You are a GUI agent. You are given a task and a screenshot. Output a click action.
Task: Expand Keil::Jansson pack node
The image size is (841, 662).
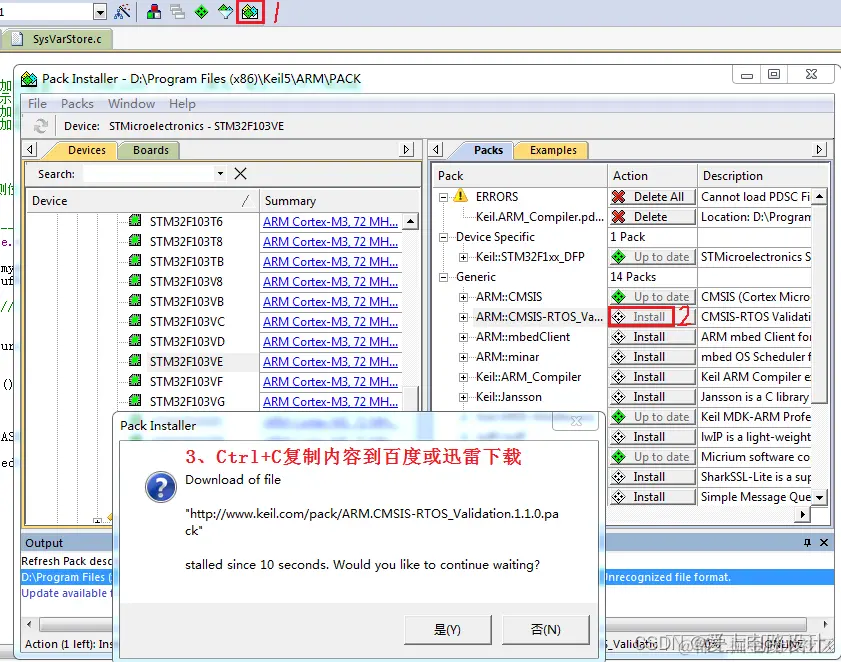[x=463, y=398]
